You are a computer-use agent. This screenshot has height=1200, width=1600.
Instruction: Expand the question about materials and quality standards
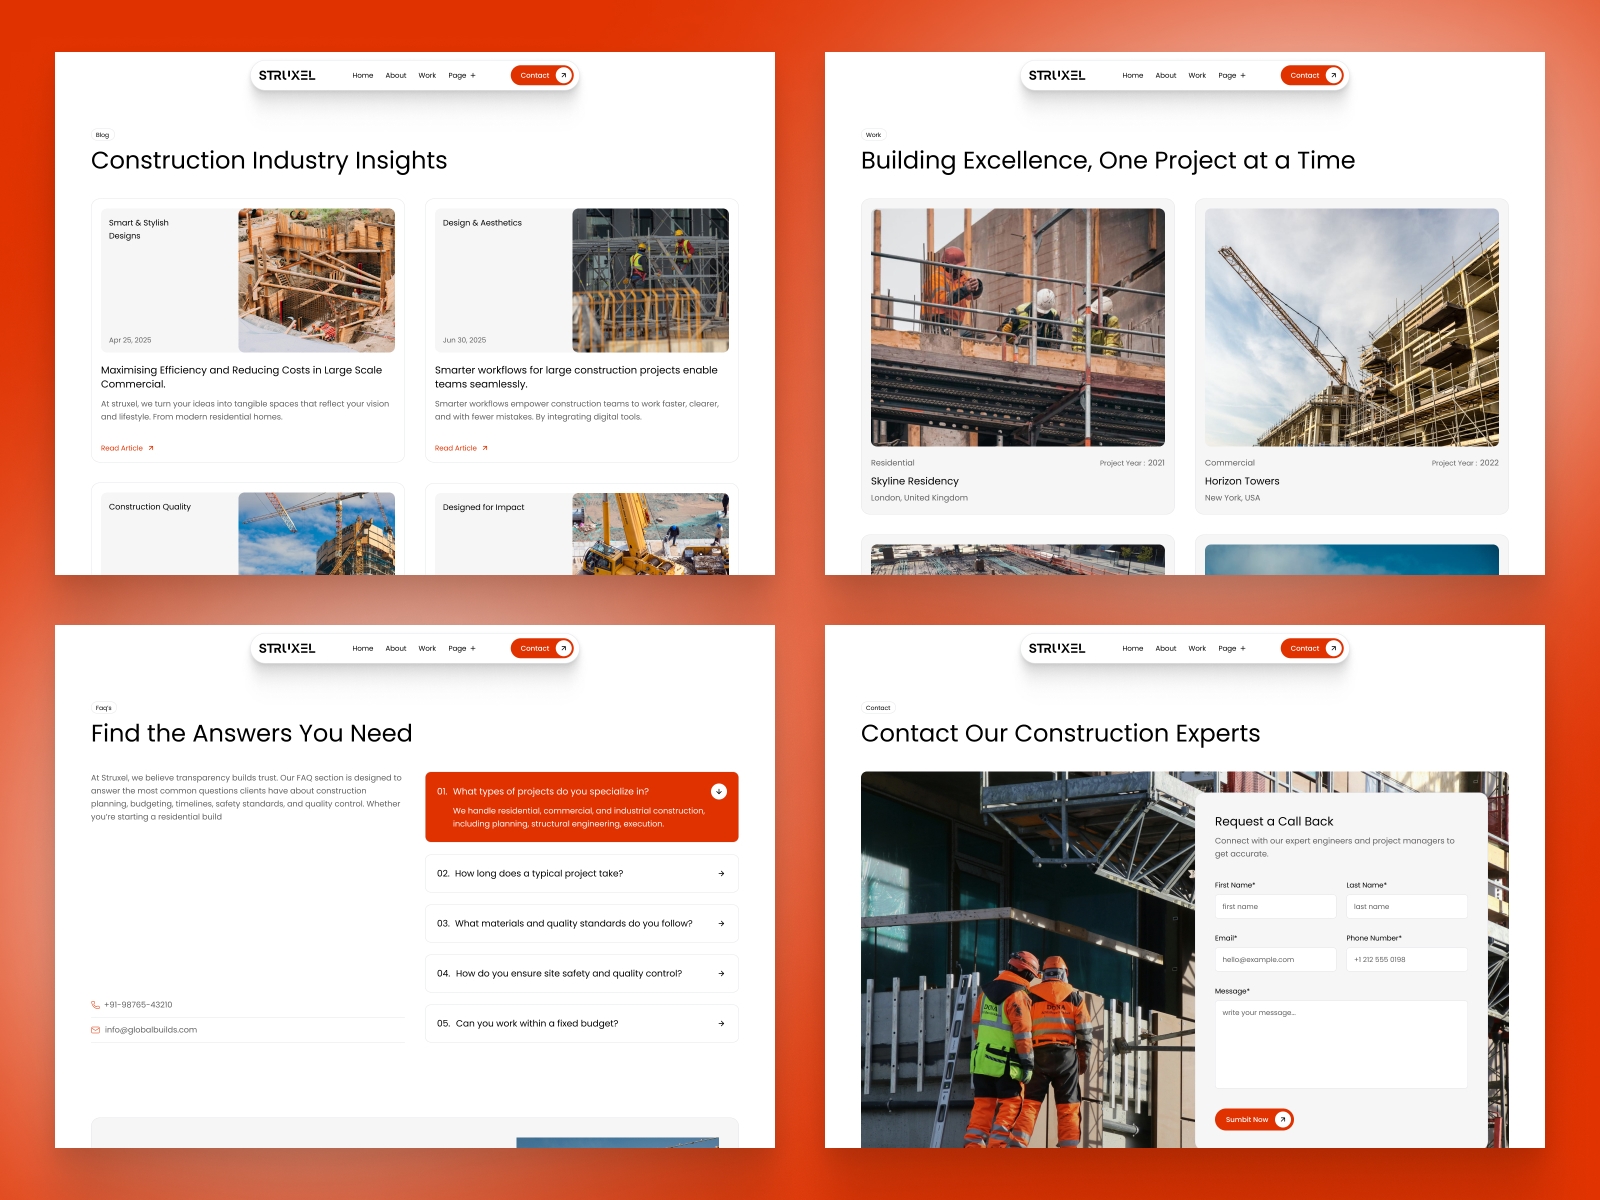click(x=582, y=923)
